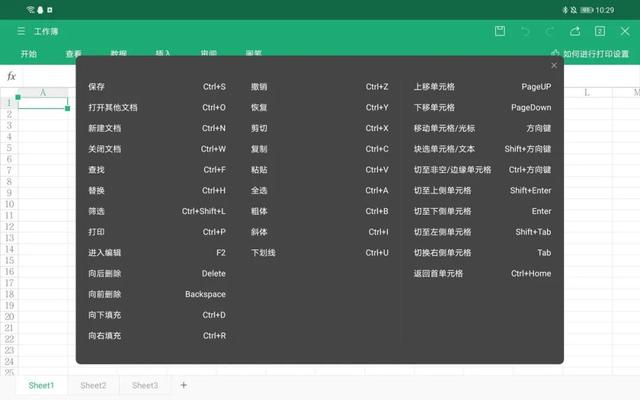This screenshot has height=400, width=640.
Task: Switch to the Sheet2 tab
Action: pyautogui.click(x=93, y=385)
